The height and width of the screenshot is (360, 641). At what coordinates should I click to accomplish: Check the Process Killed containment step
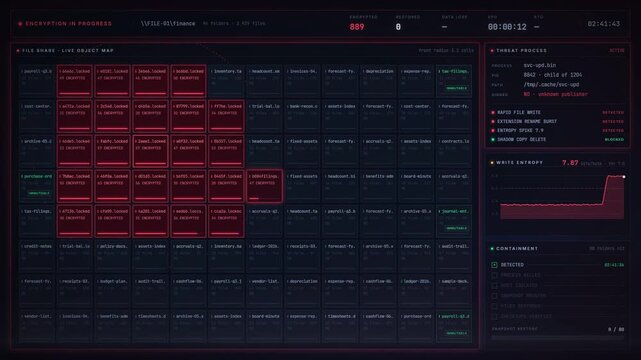coord(494,275)
